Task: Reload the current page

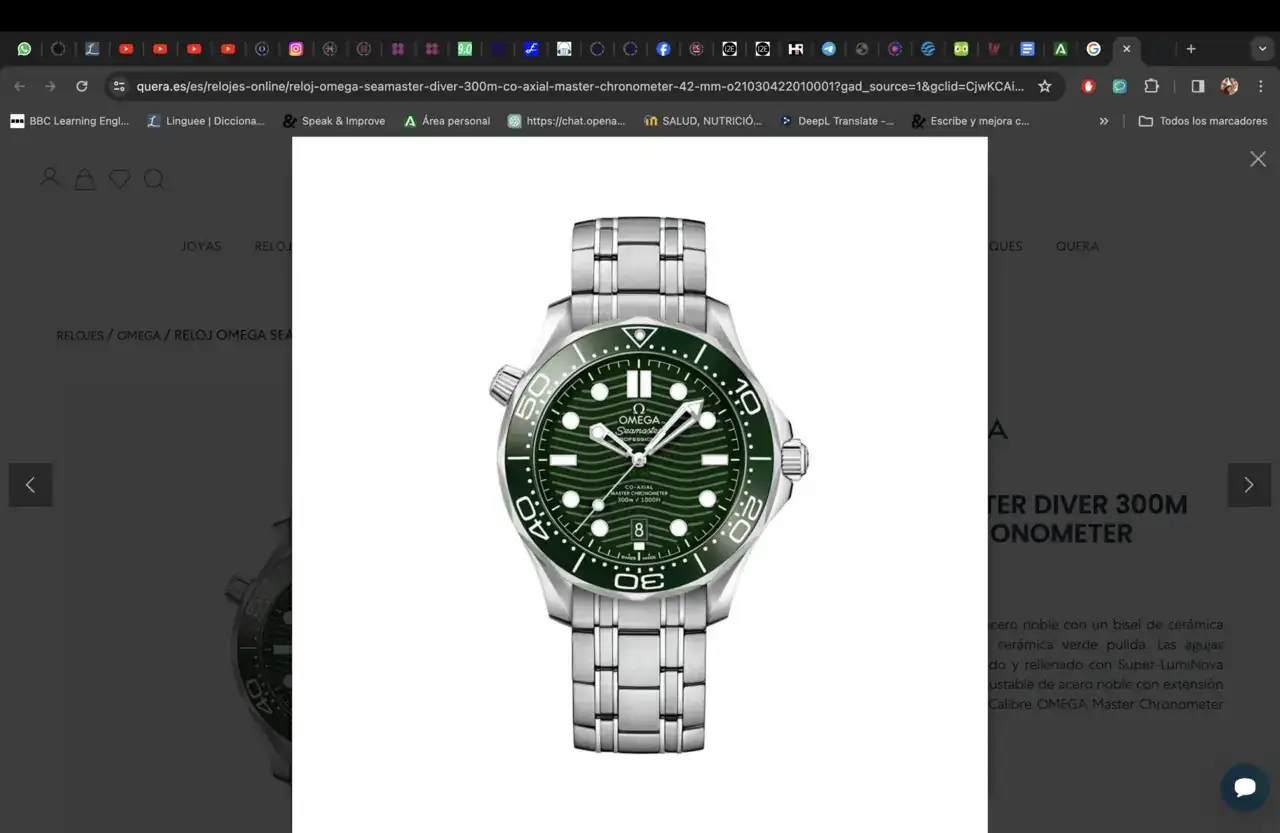Action: pos(82,86)
